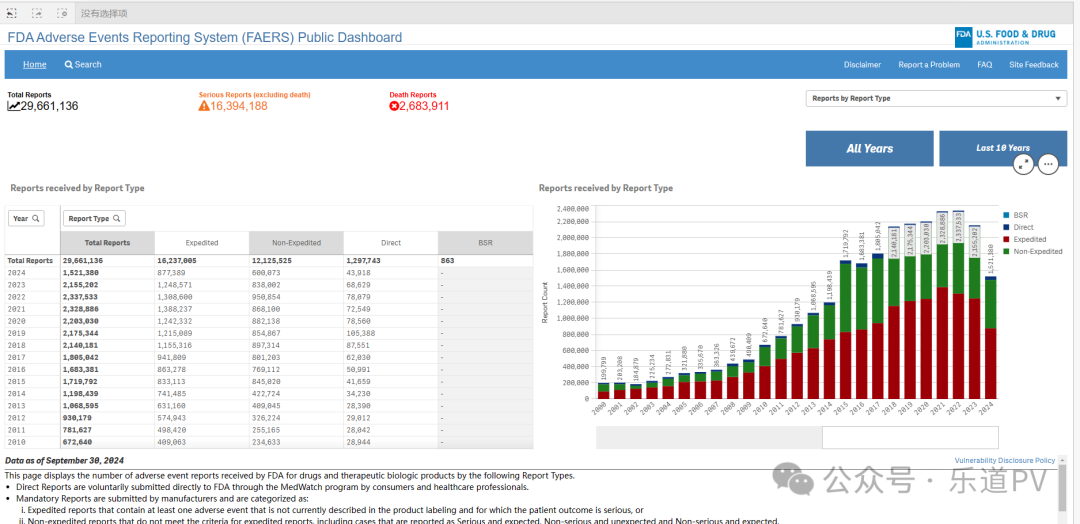
Task: Open the Reports by Report Type dropdown
Action: tap(936, 98)
